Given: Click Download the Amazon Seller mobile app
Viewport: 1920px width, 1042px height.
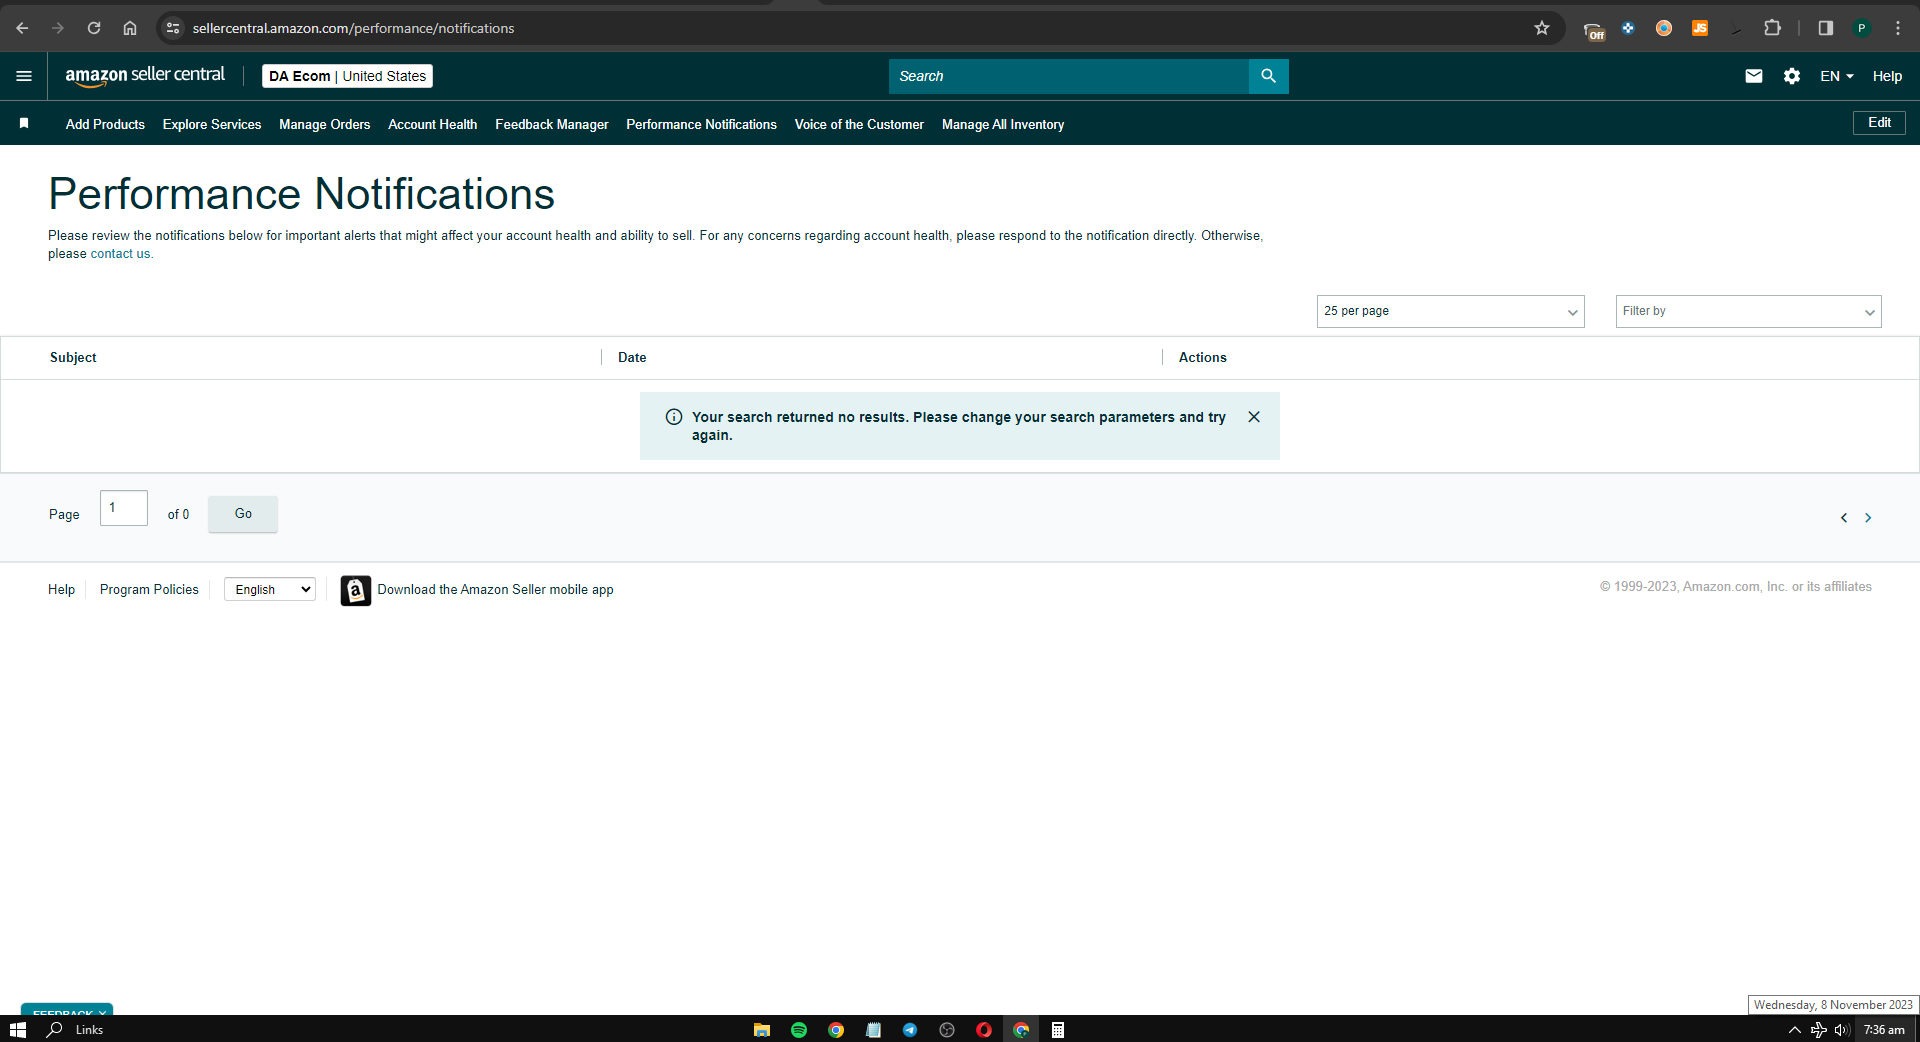Looking at the screenshot, I should tap(495, 590).
